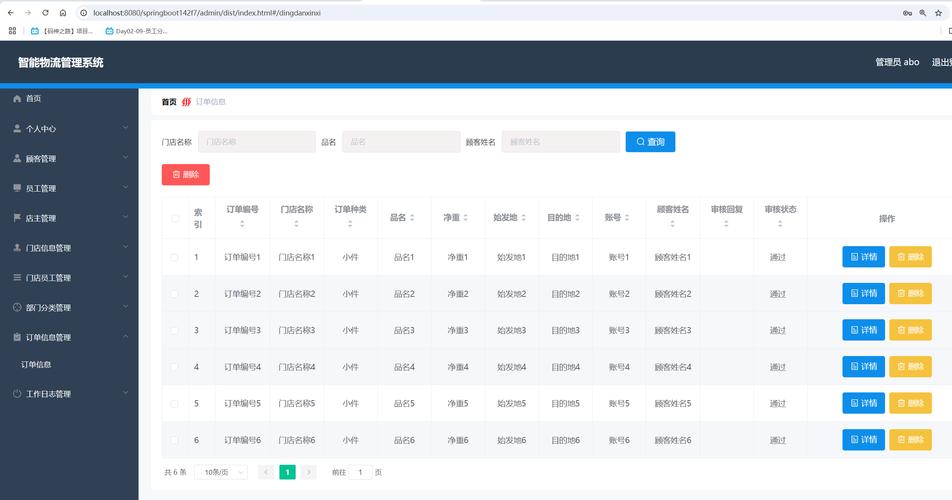The width and height of the screenshot is (952, 500).
Task: Click the 门店名称 search input field
Action: (256, 142)
